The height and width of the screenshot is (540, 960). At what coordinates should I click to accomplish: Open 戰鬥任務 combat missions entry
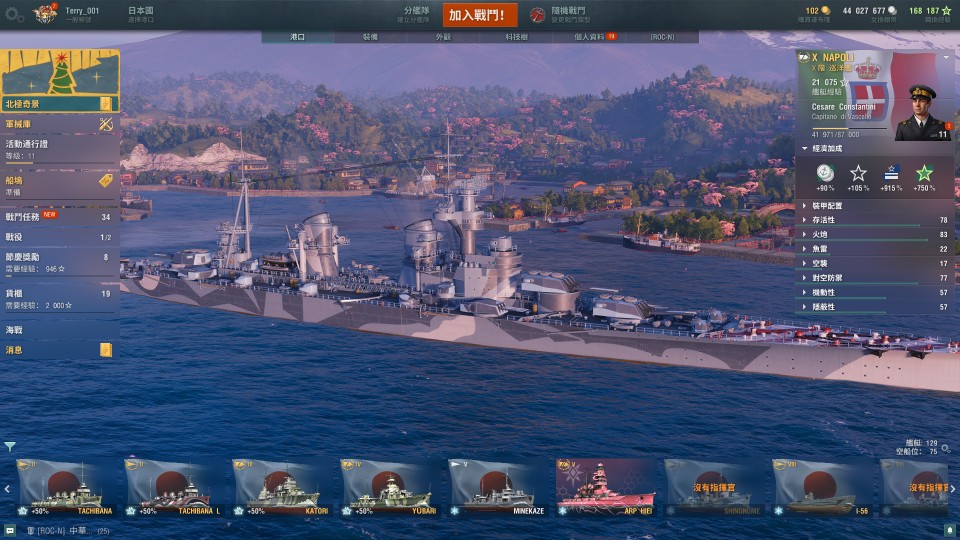click(x=59, y=216)
